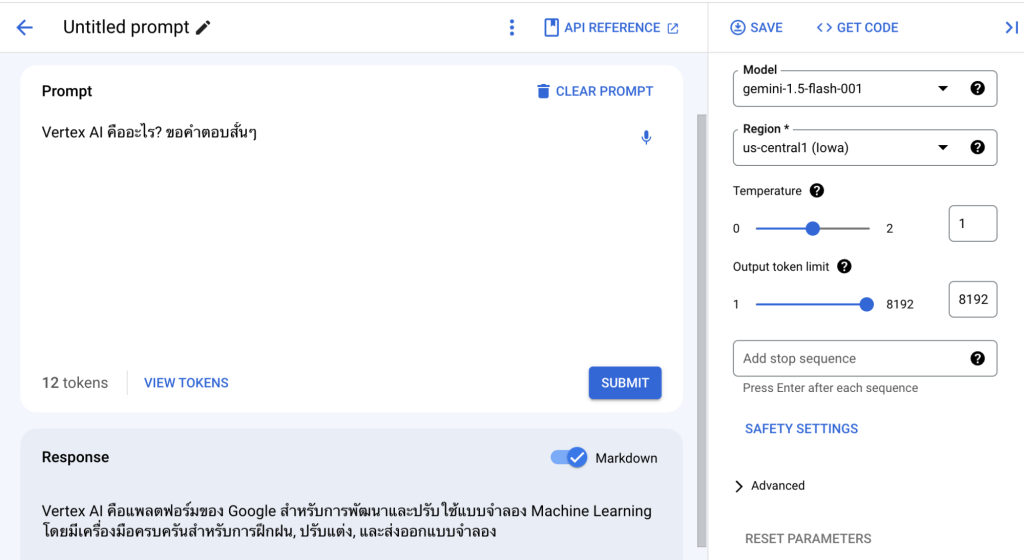Click the Response heading

[75, 457]
